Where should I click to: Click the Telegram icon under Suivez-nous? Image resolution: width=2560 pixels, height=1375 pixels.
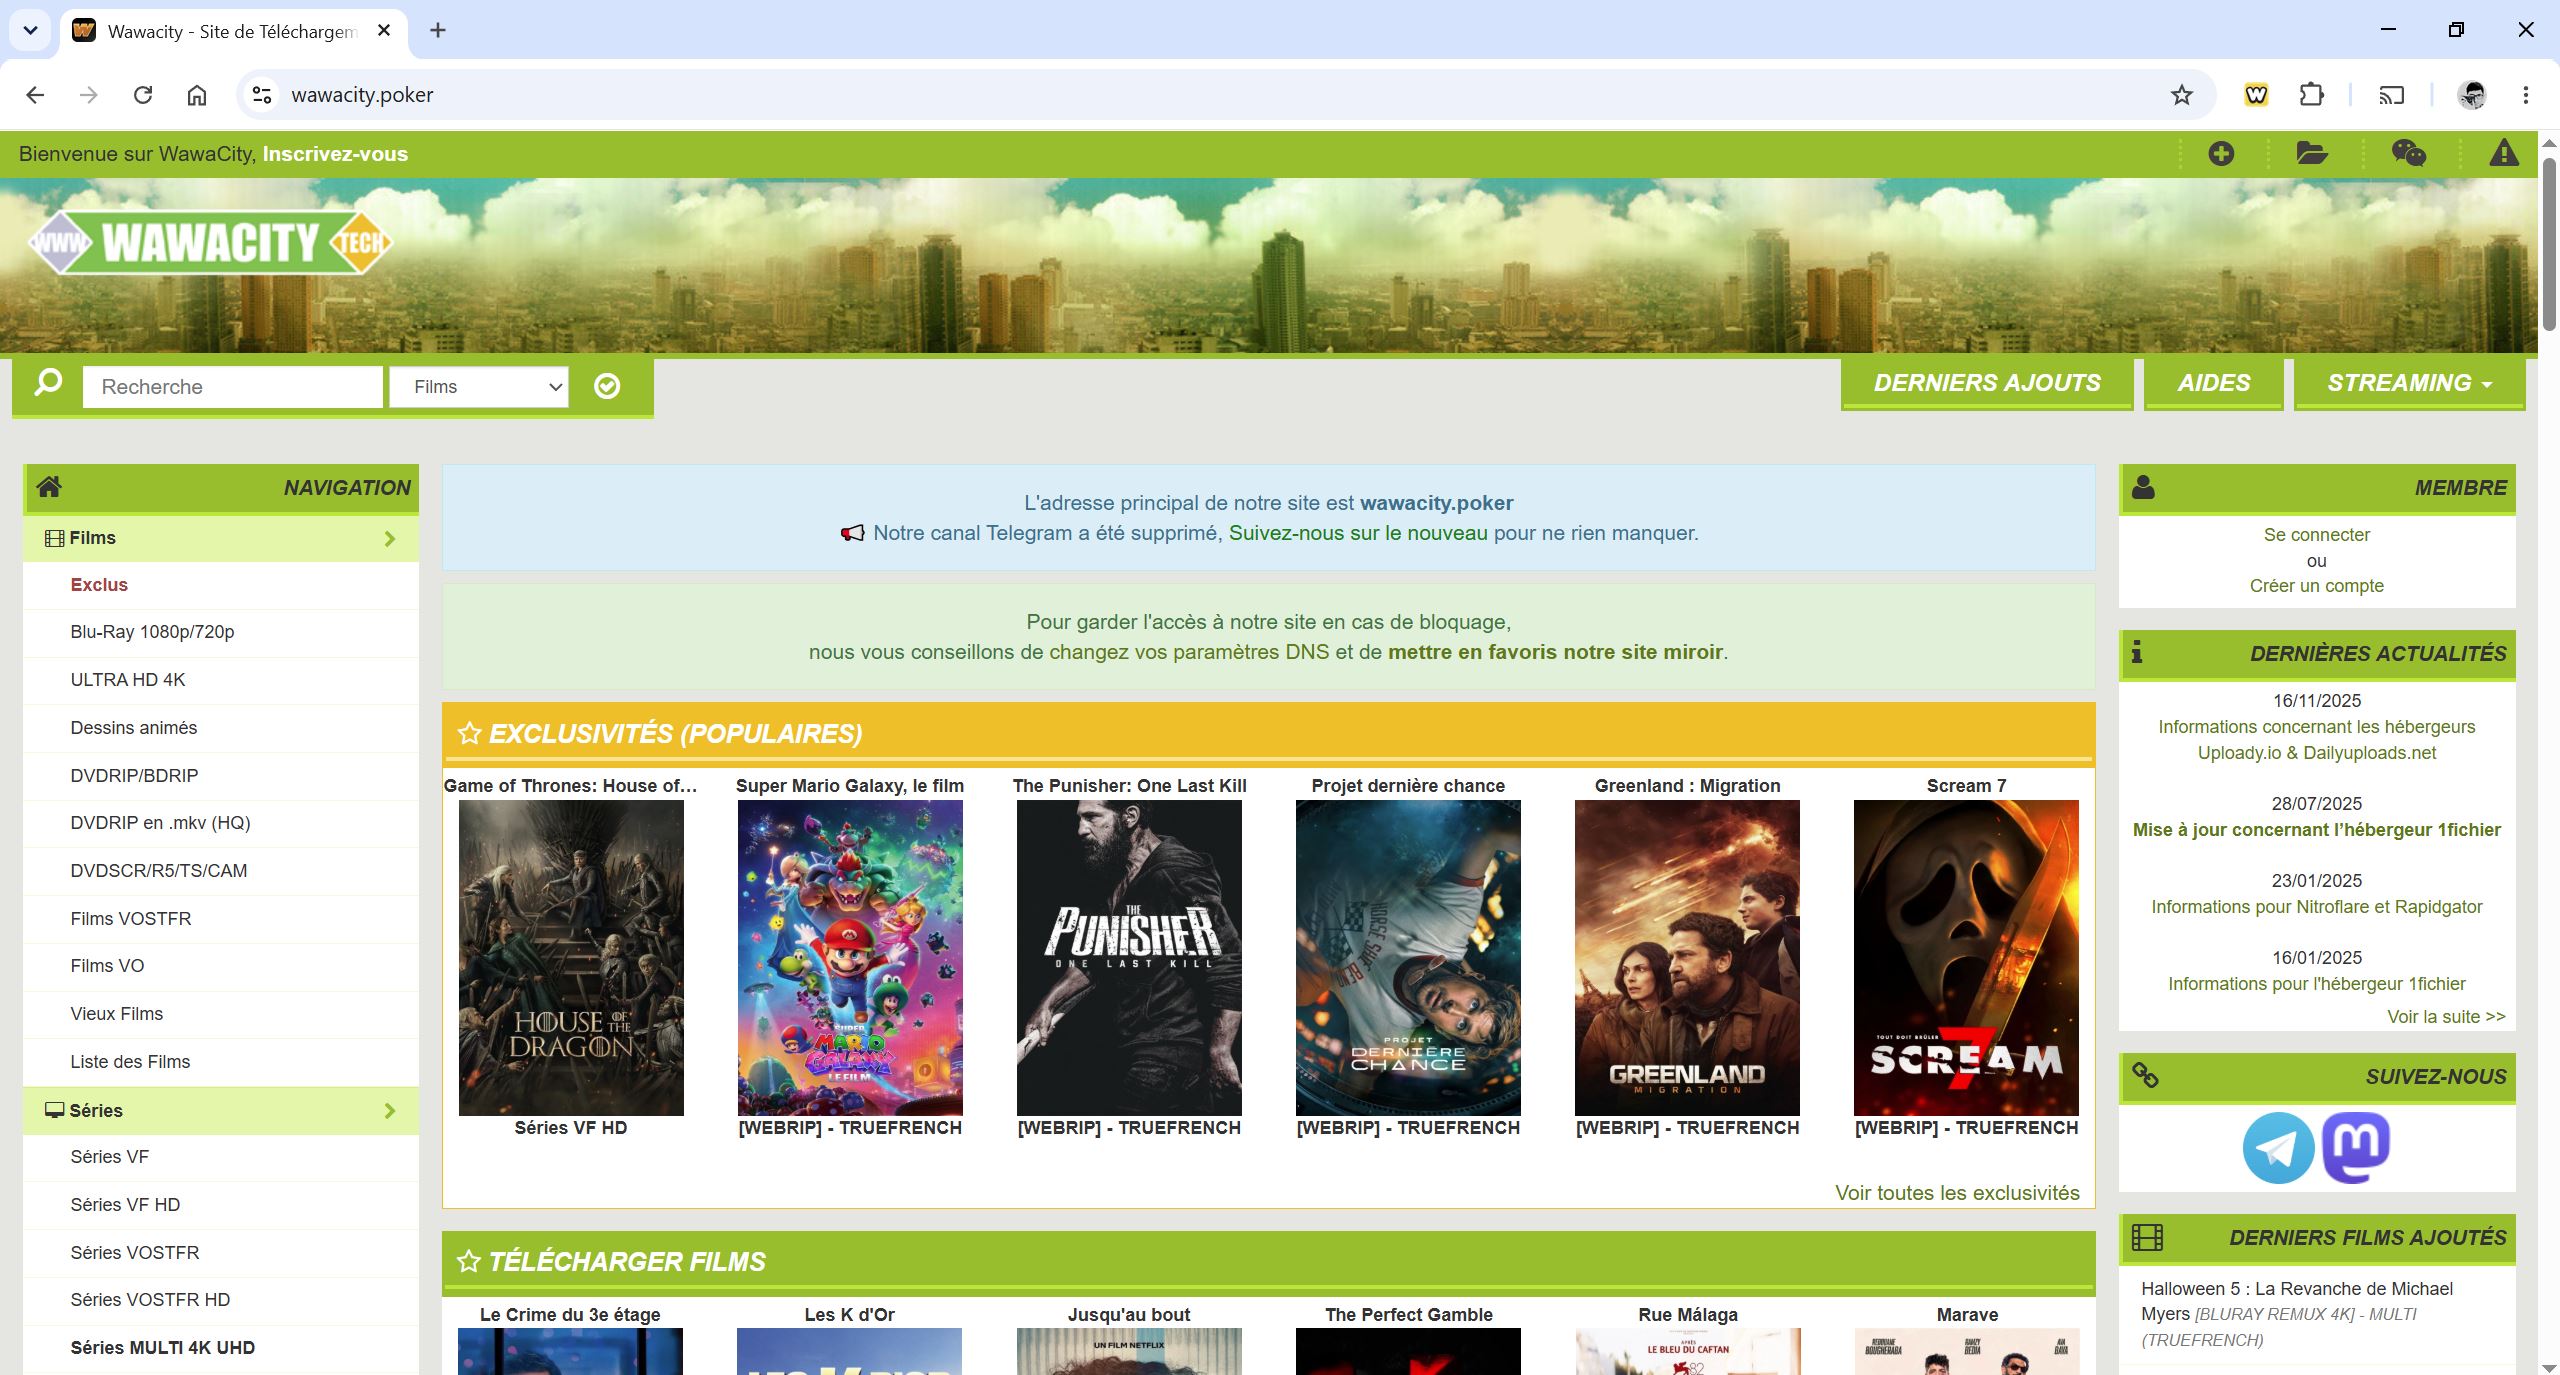pos(2278,1148)
